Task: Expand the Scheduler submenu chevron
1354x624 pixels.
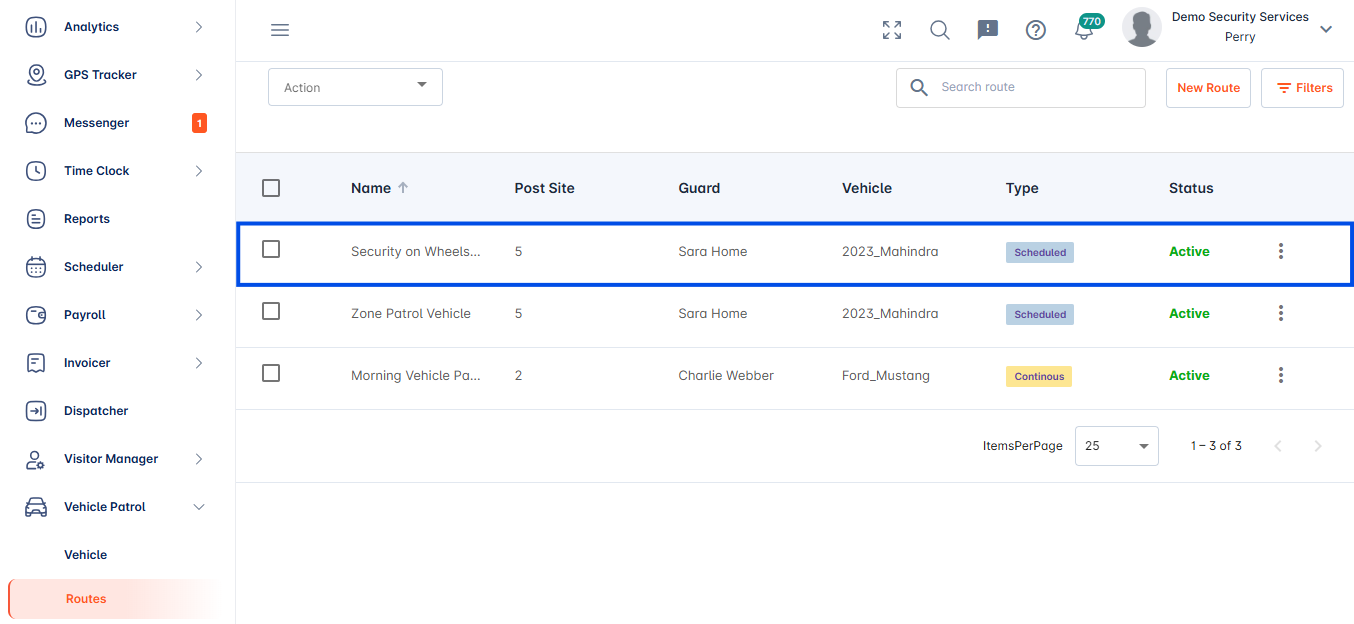Action: (x=199, y=267)
